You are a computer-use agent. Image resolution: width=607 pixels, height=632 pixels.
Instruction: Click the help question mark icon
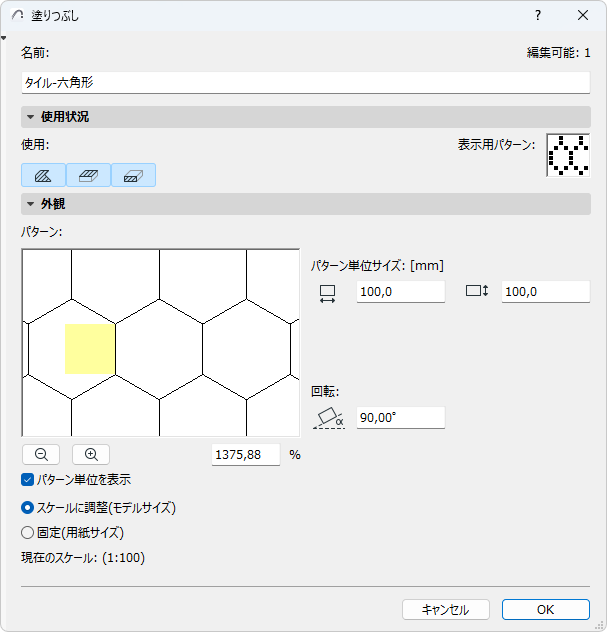pyautogui.click(x=538, y=15)
